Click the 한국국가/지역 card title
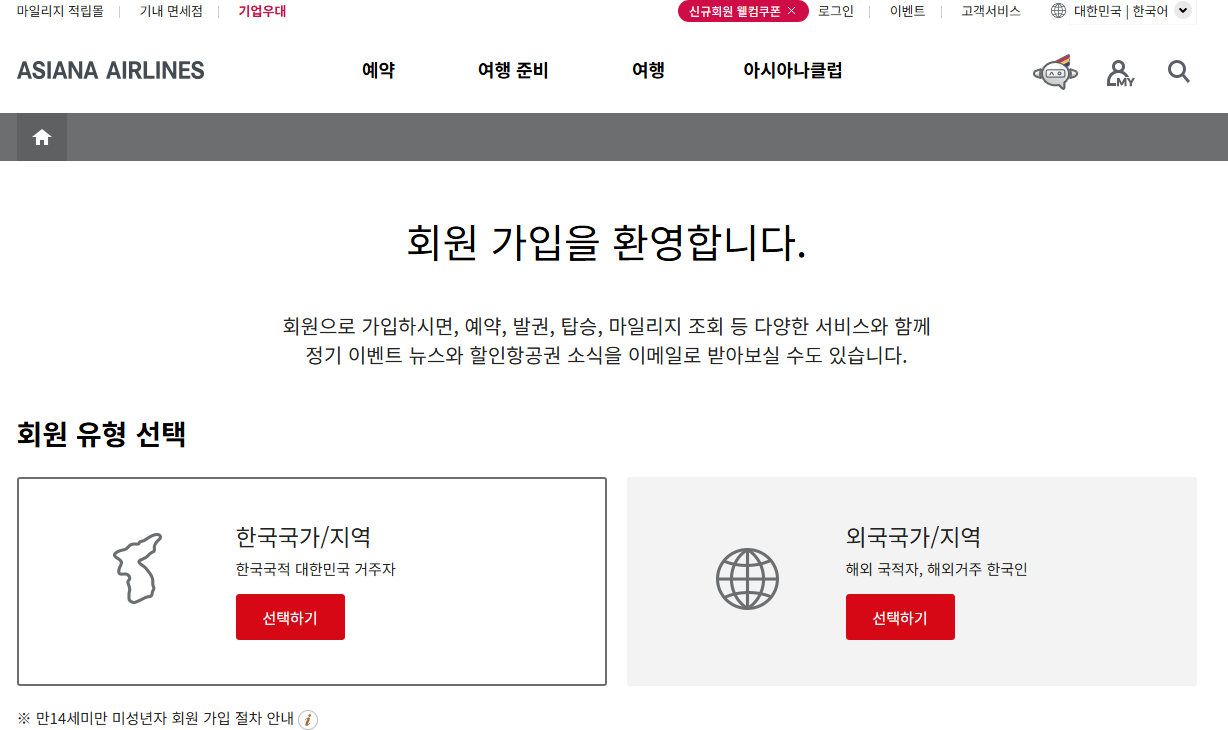The image size is (1228, 730). coord(303,537)
